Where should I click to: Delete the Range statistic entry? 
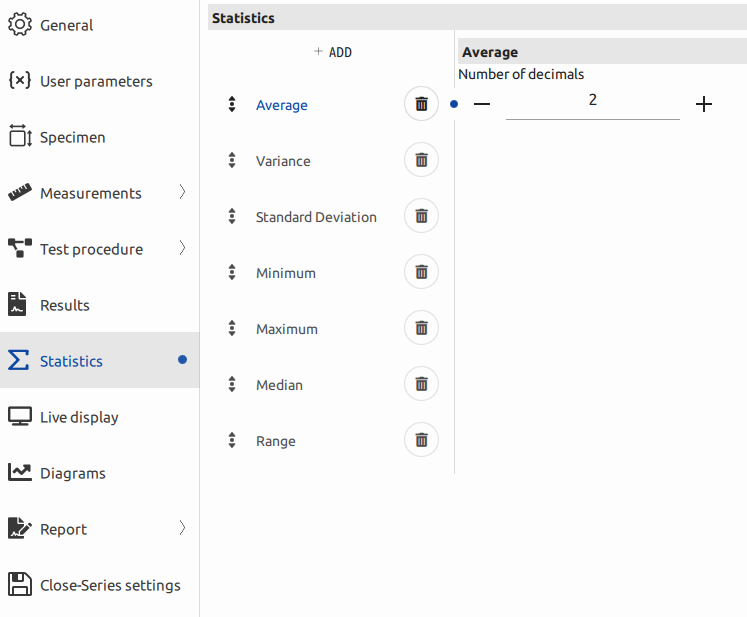click(421, 441)
